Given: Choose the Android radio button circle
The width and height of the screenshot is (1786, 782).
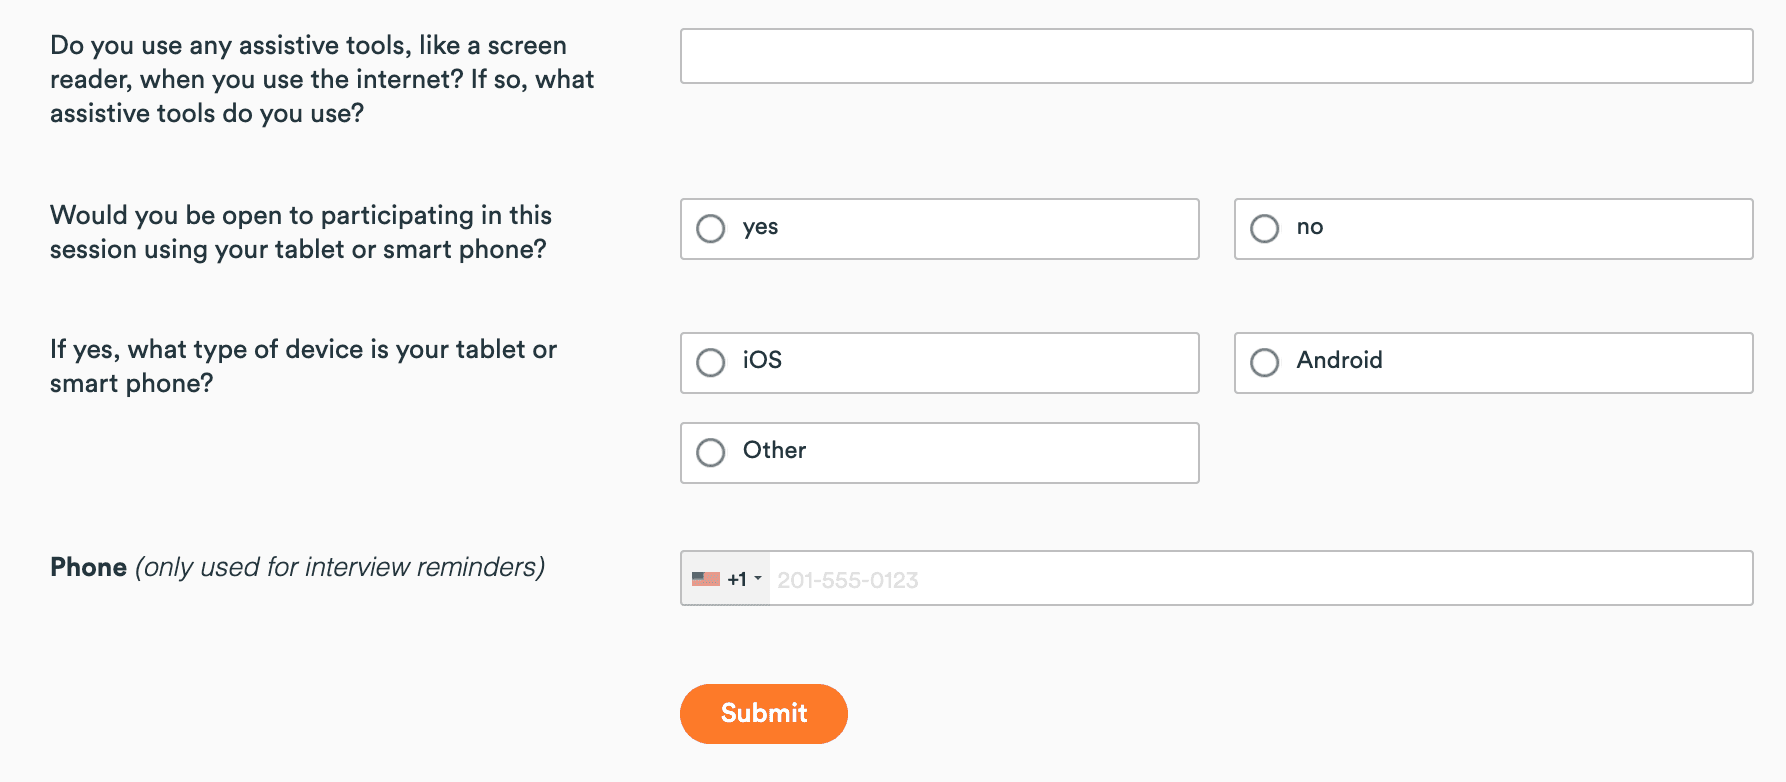Looking at the screenshot, I should [1265, 362].
